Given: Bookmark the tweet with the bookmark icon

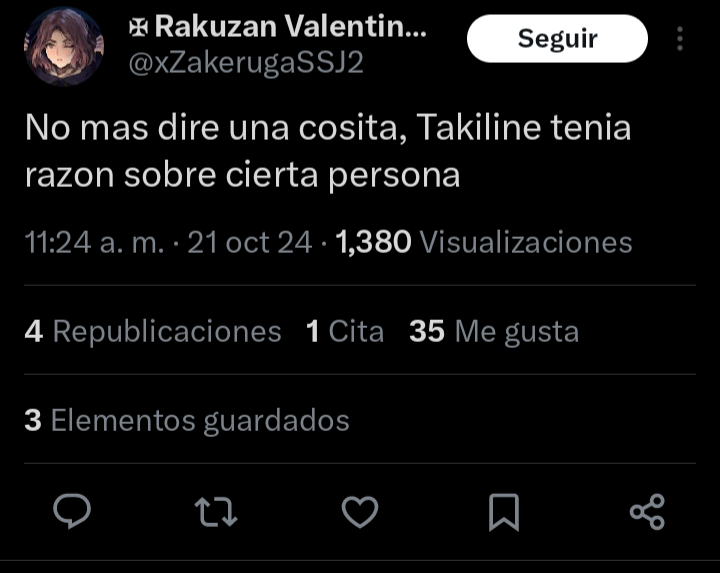Looking at the screenshot, I should (x=504, y=512).
